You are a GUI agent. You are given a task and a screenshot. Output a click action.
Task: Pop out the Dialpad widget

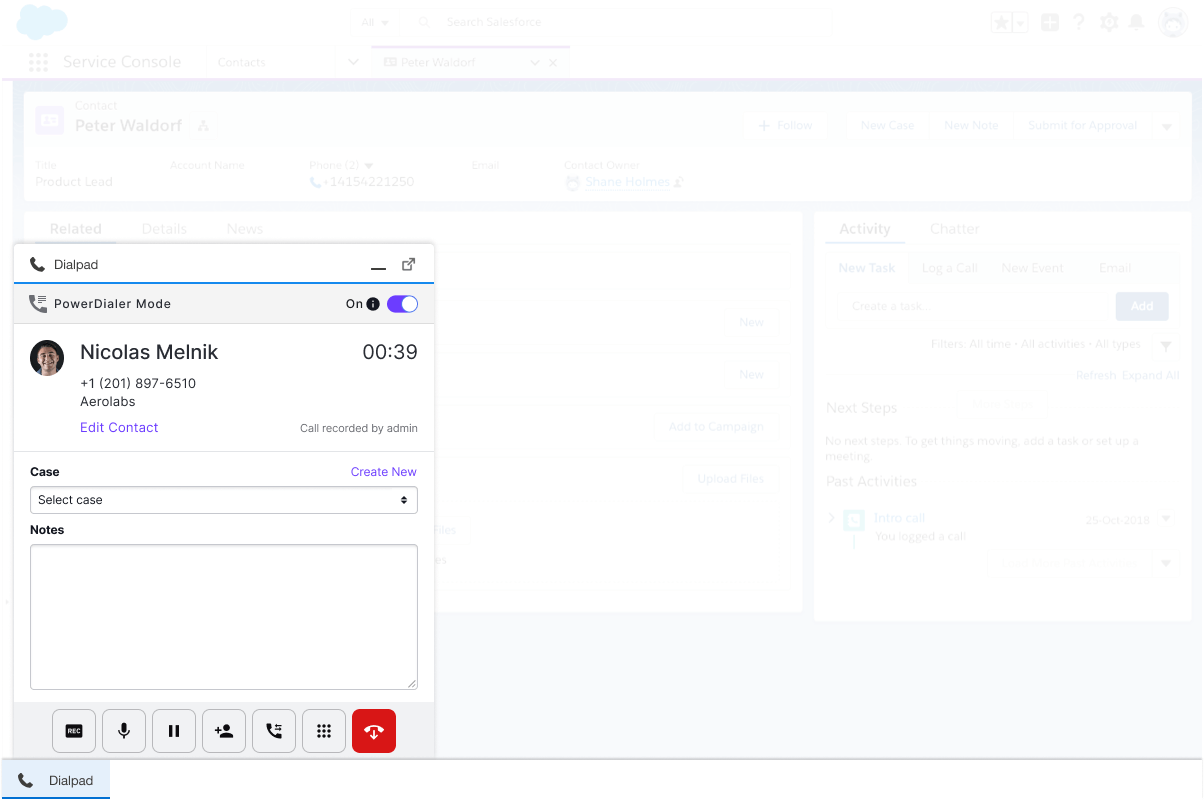click(x=408, y=265)
